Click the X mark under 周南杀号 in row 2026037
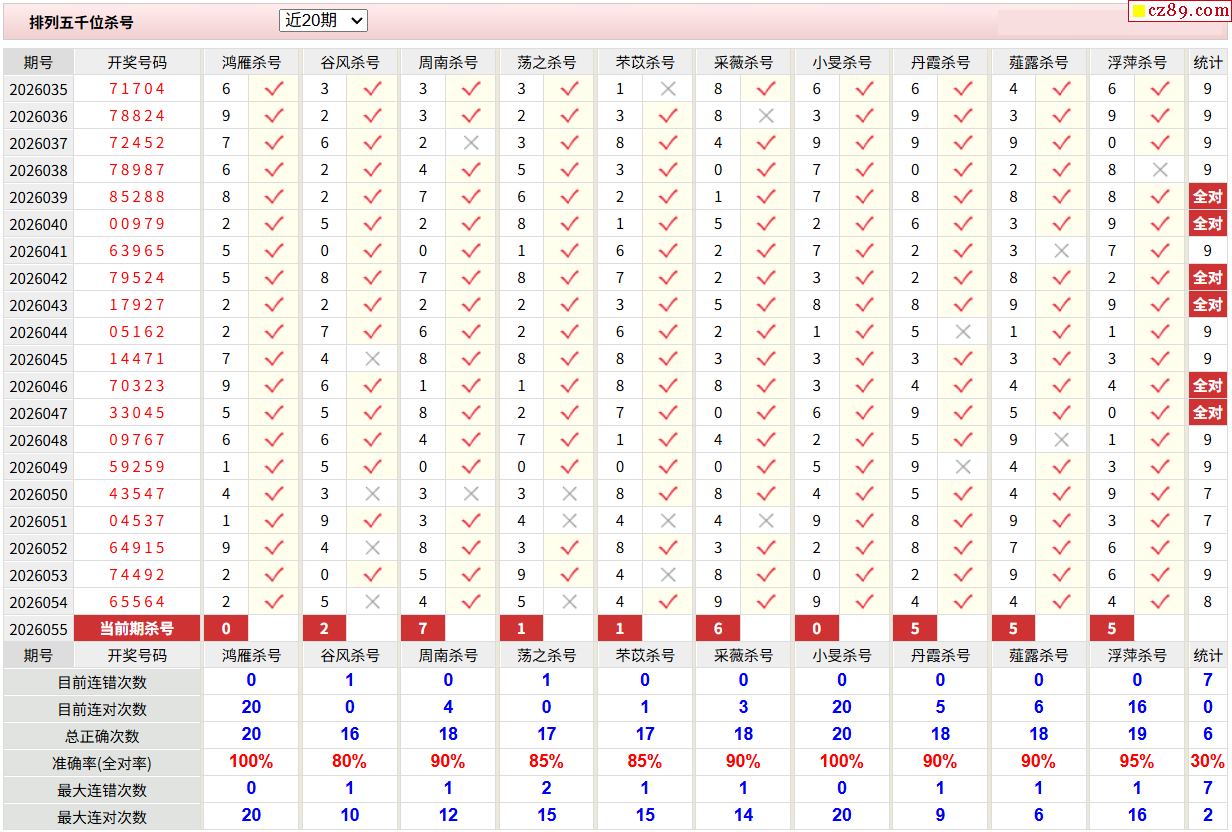 point(471,143)
